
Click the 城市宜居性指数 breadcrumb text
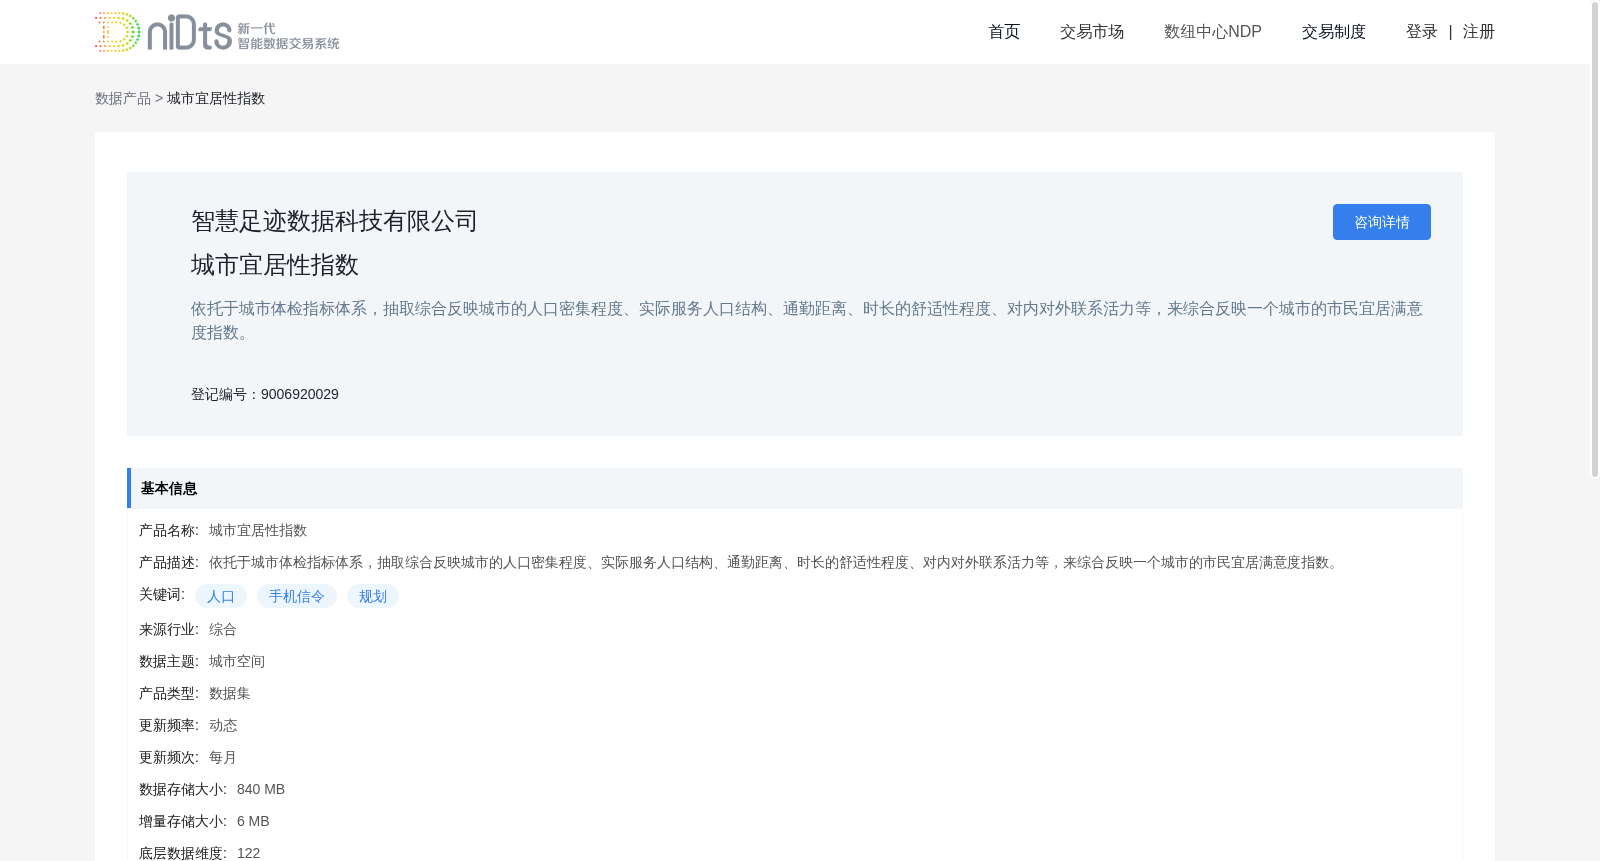216,98
